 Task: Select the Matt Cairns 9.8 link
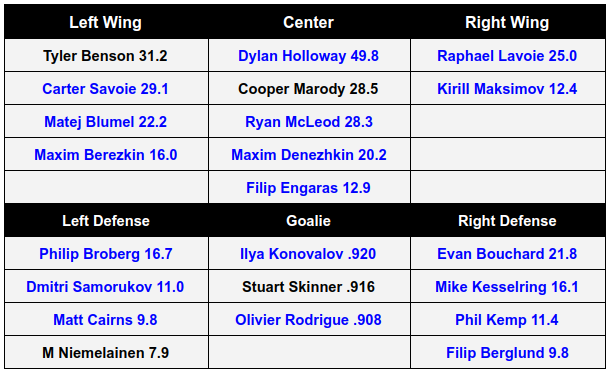(105, 320)
